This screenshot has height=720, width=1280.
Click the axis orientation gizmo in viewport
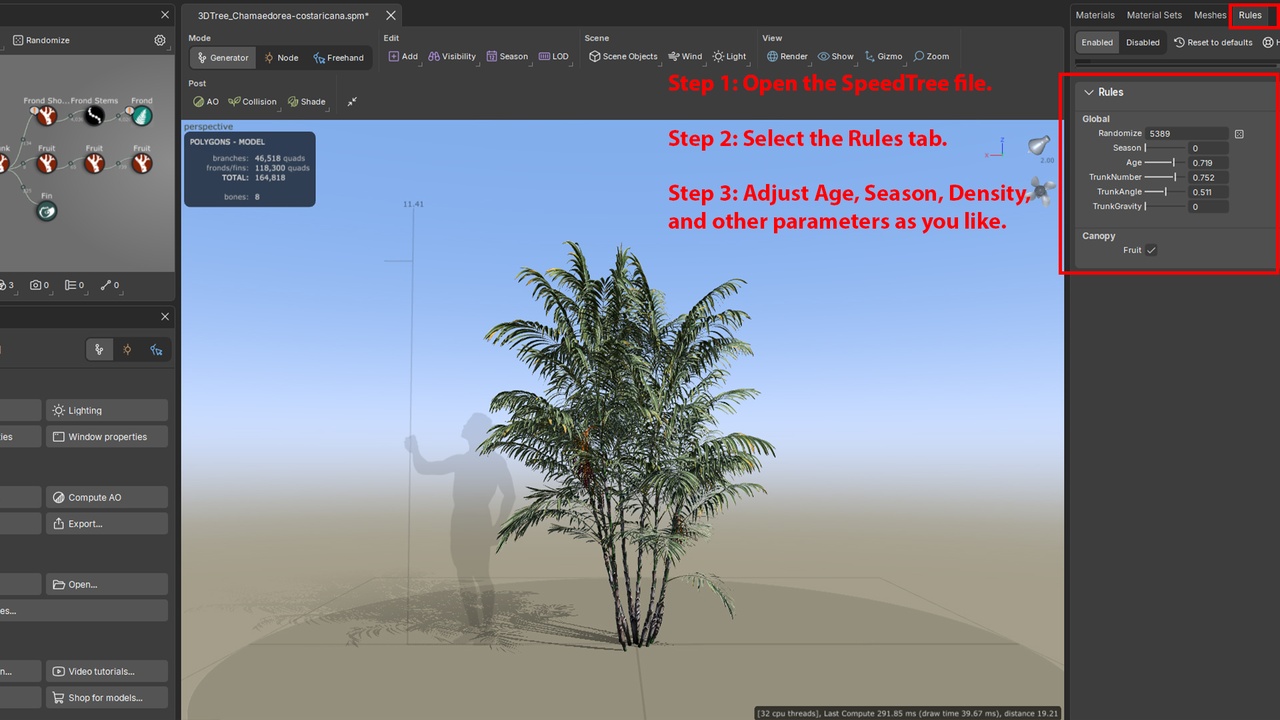pos(995,148)
